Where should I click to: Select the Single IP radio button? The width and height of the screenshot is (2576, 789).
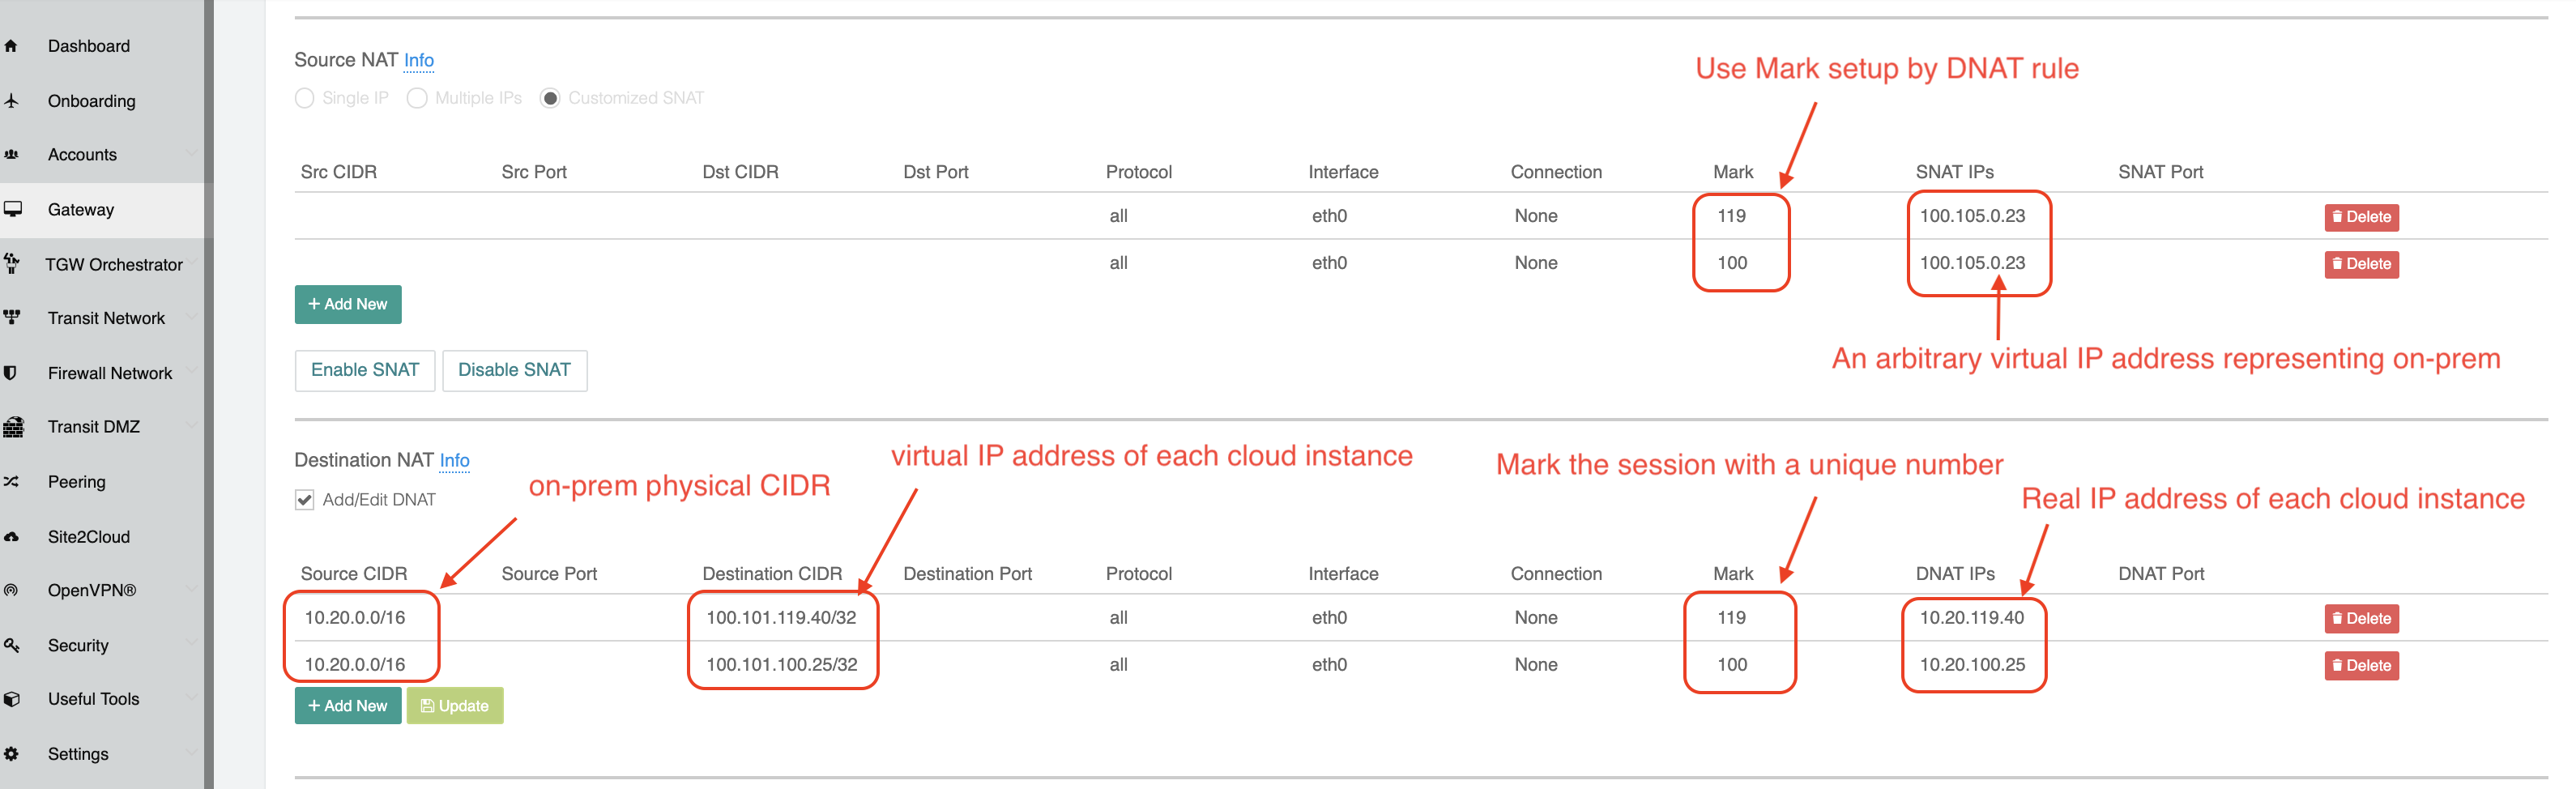point(305,98)
